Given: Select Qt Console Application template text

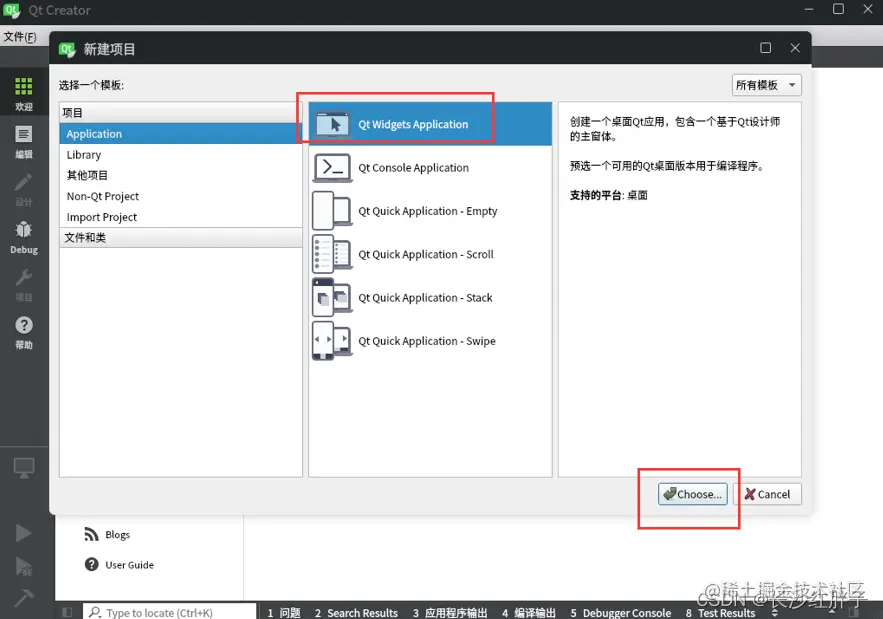Looking at the screenshot, I should [x=413, y=168].
